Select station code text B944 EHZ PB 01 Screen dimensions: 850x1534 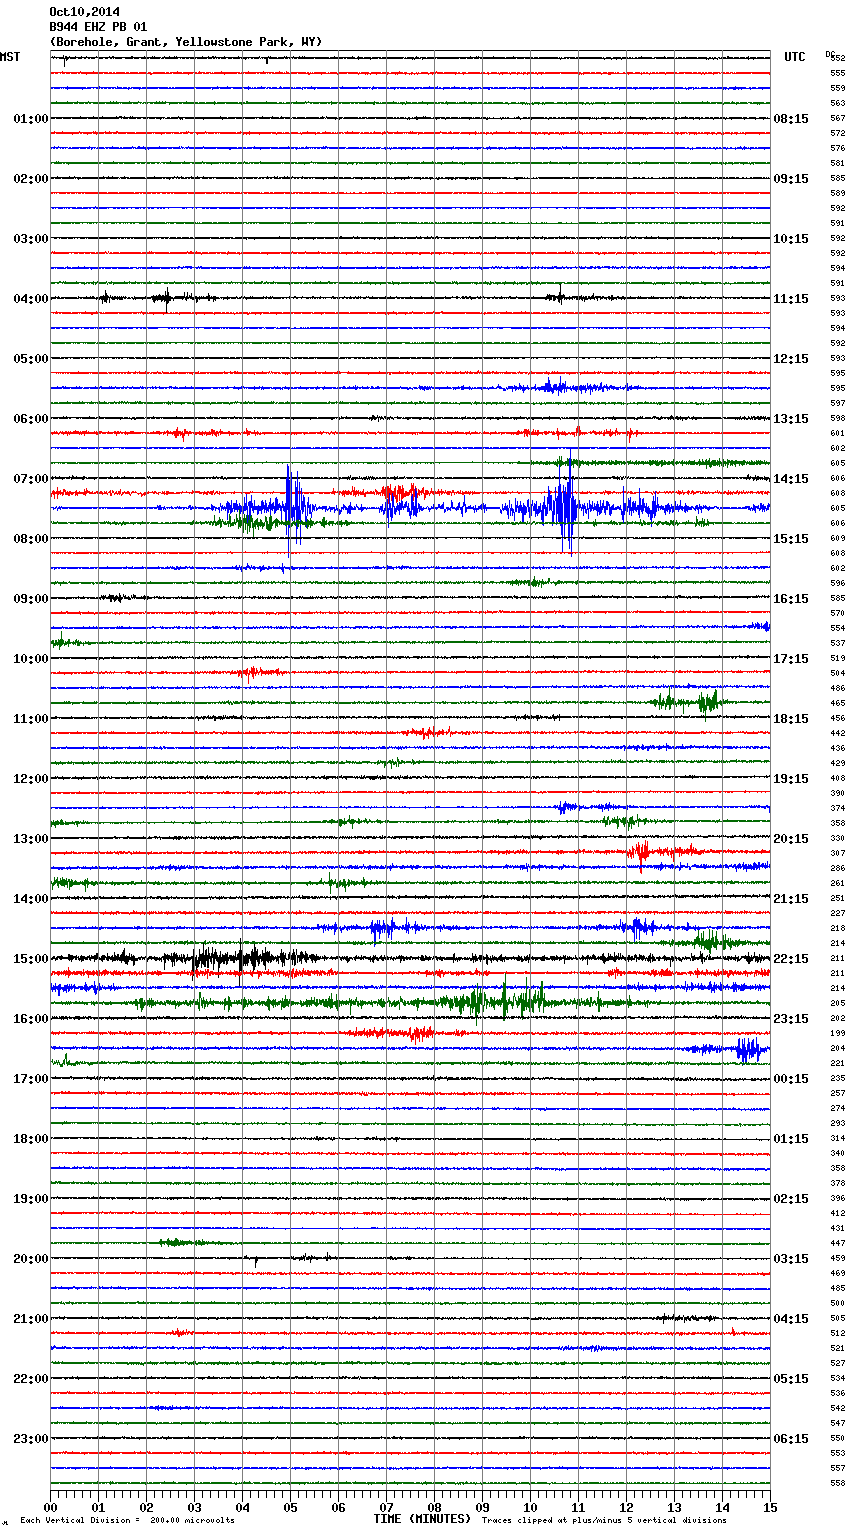pos(98,27)
